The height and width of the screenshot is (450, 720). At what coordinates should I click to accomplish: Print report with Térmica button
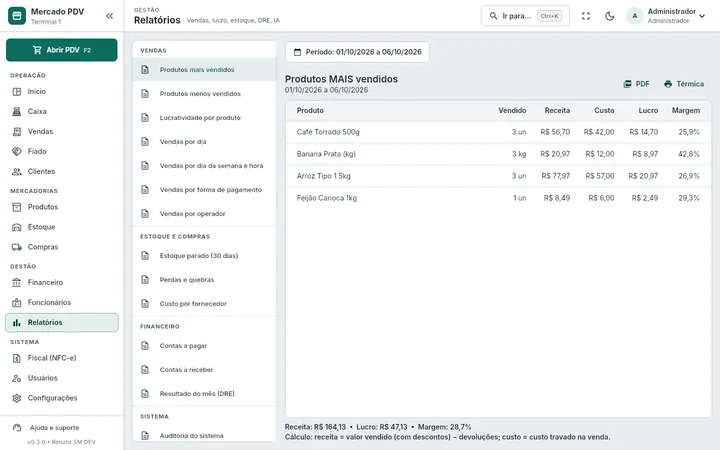[684, 84]
